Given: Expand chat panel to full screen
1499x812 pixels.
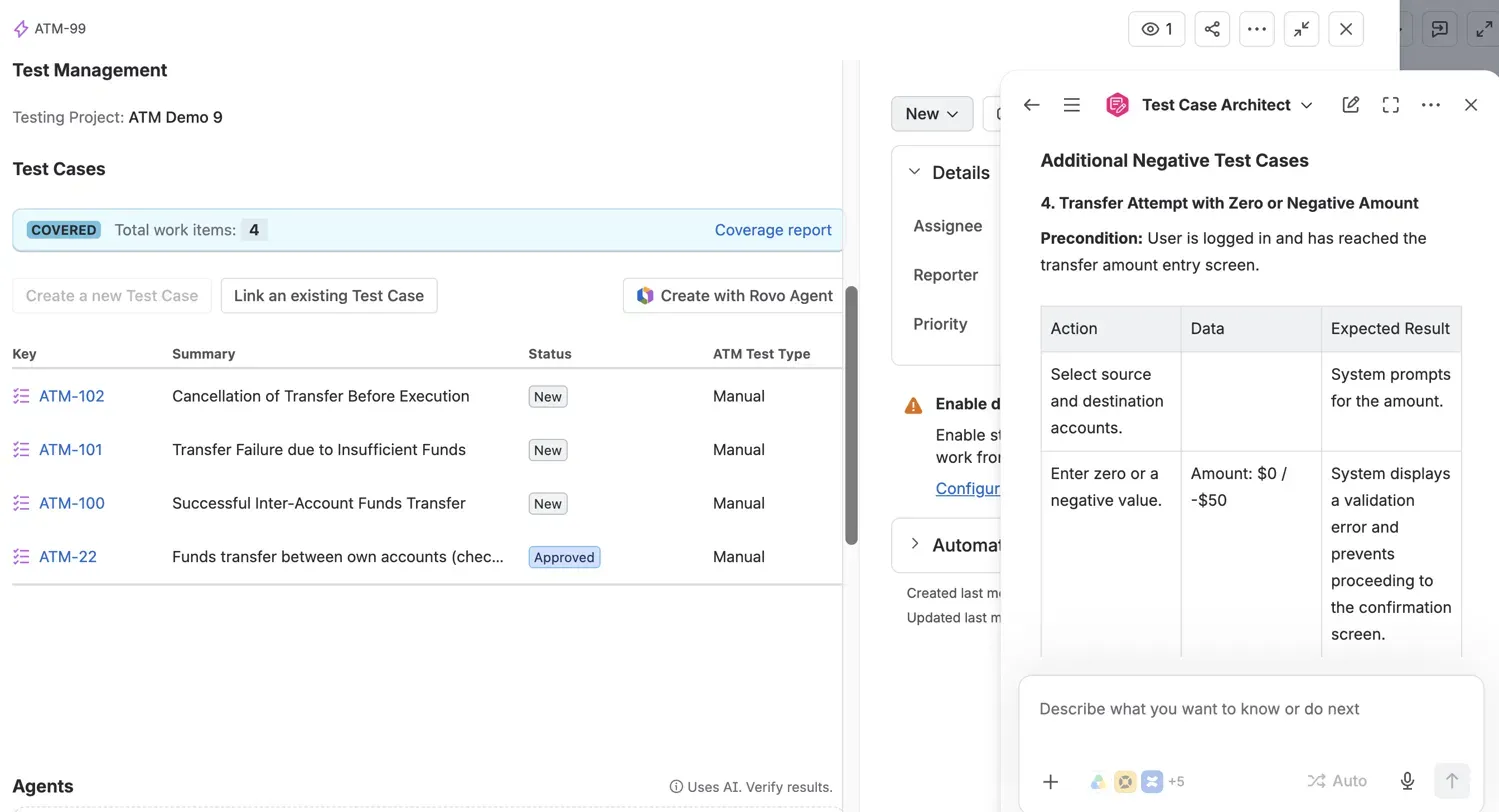Looking at the screenshot, I should tap(1391, 105).
